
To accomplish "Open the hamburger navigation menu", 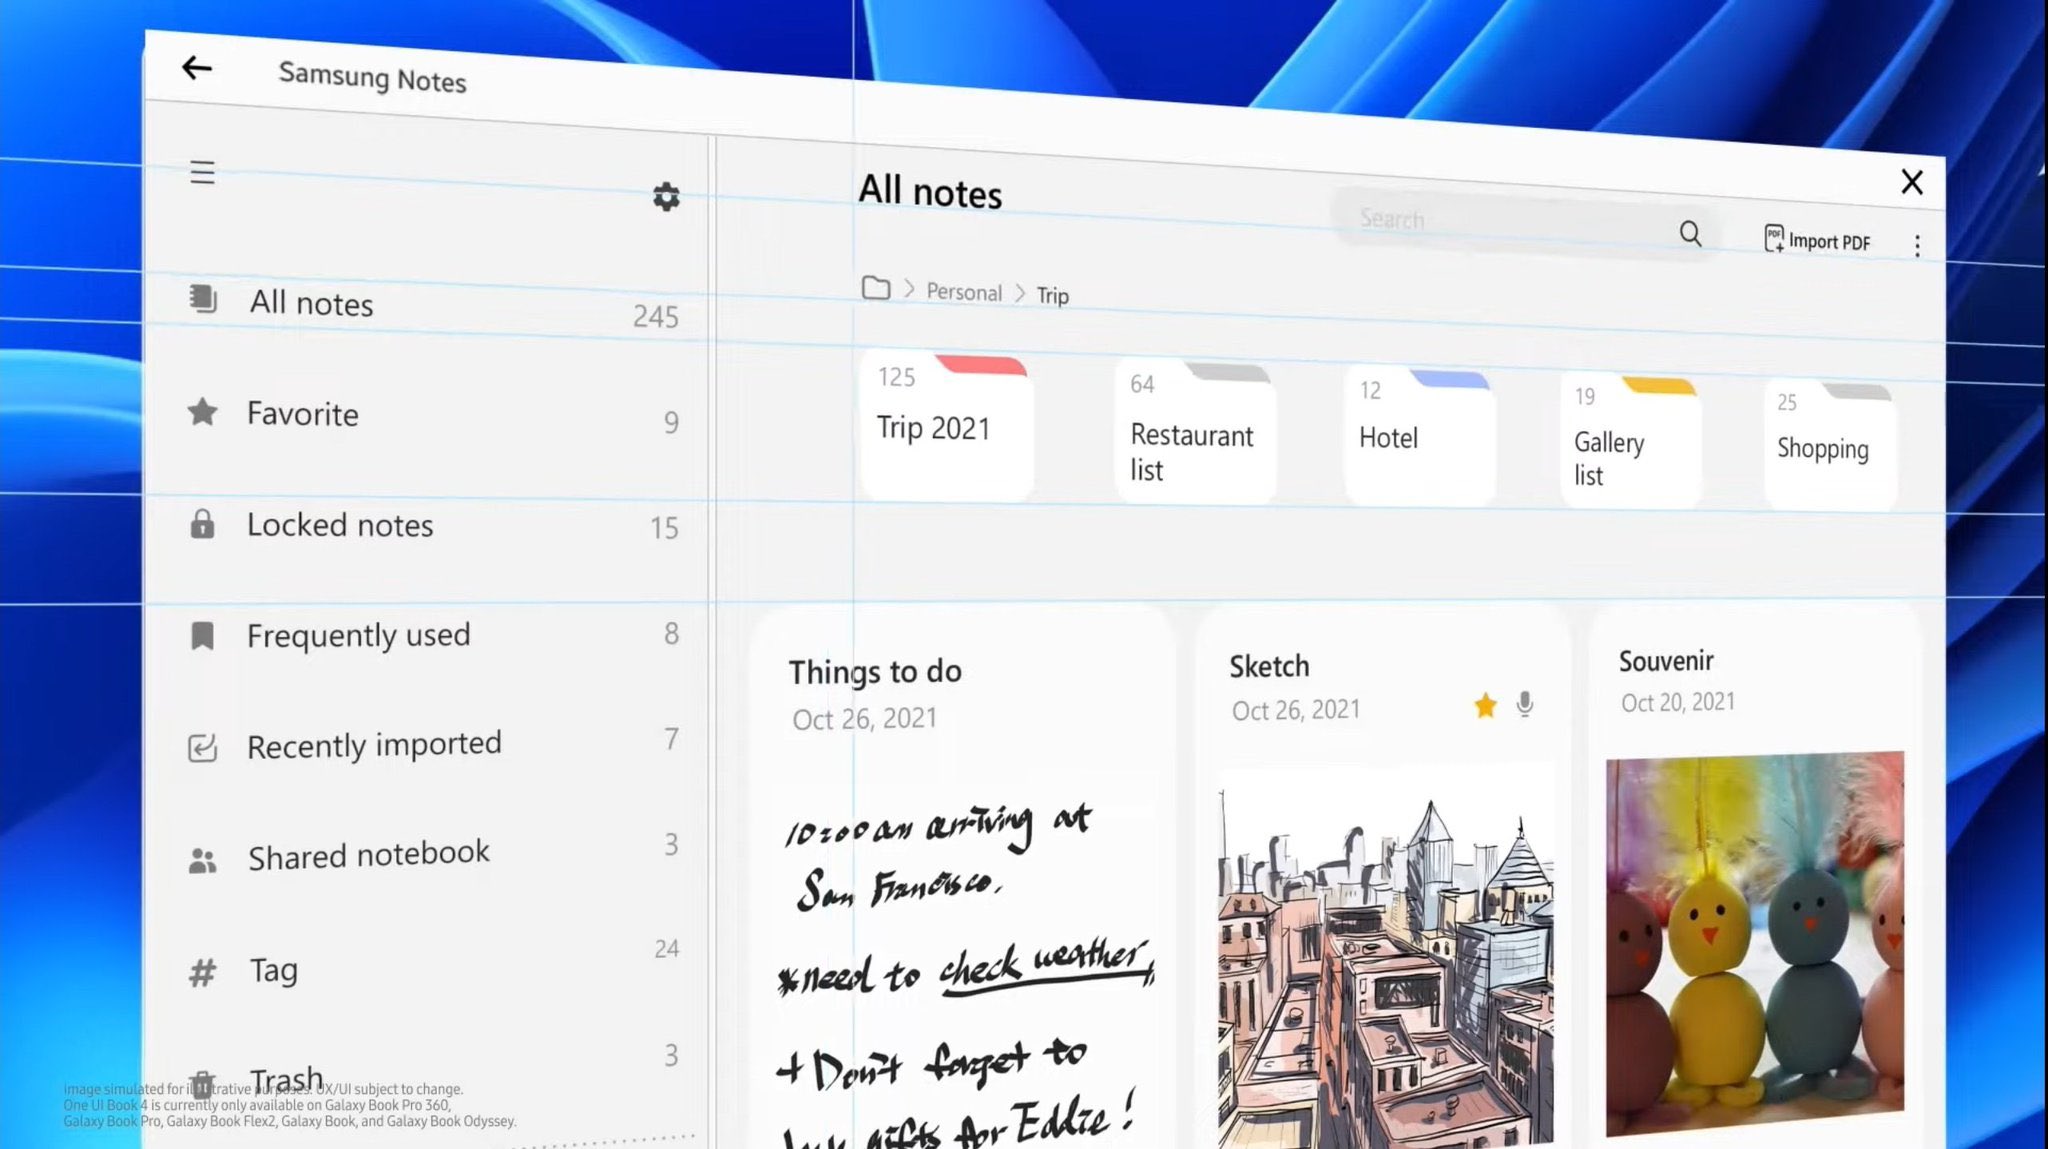I will (202, 172).
